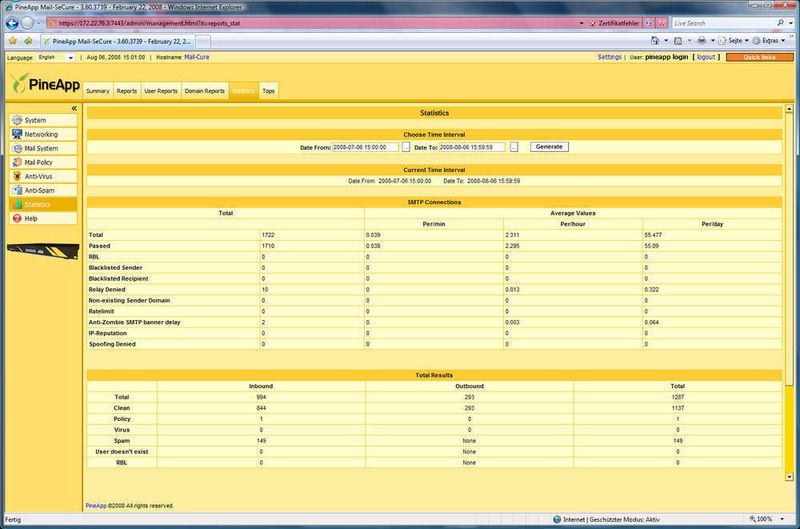800x529 pixels.
Task: Open the Live Search options dropdown arrow
Action: click(x=791, y=23)
